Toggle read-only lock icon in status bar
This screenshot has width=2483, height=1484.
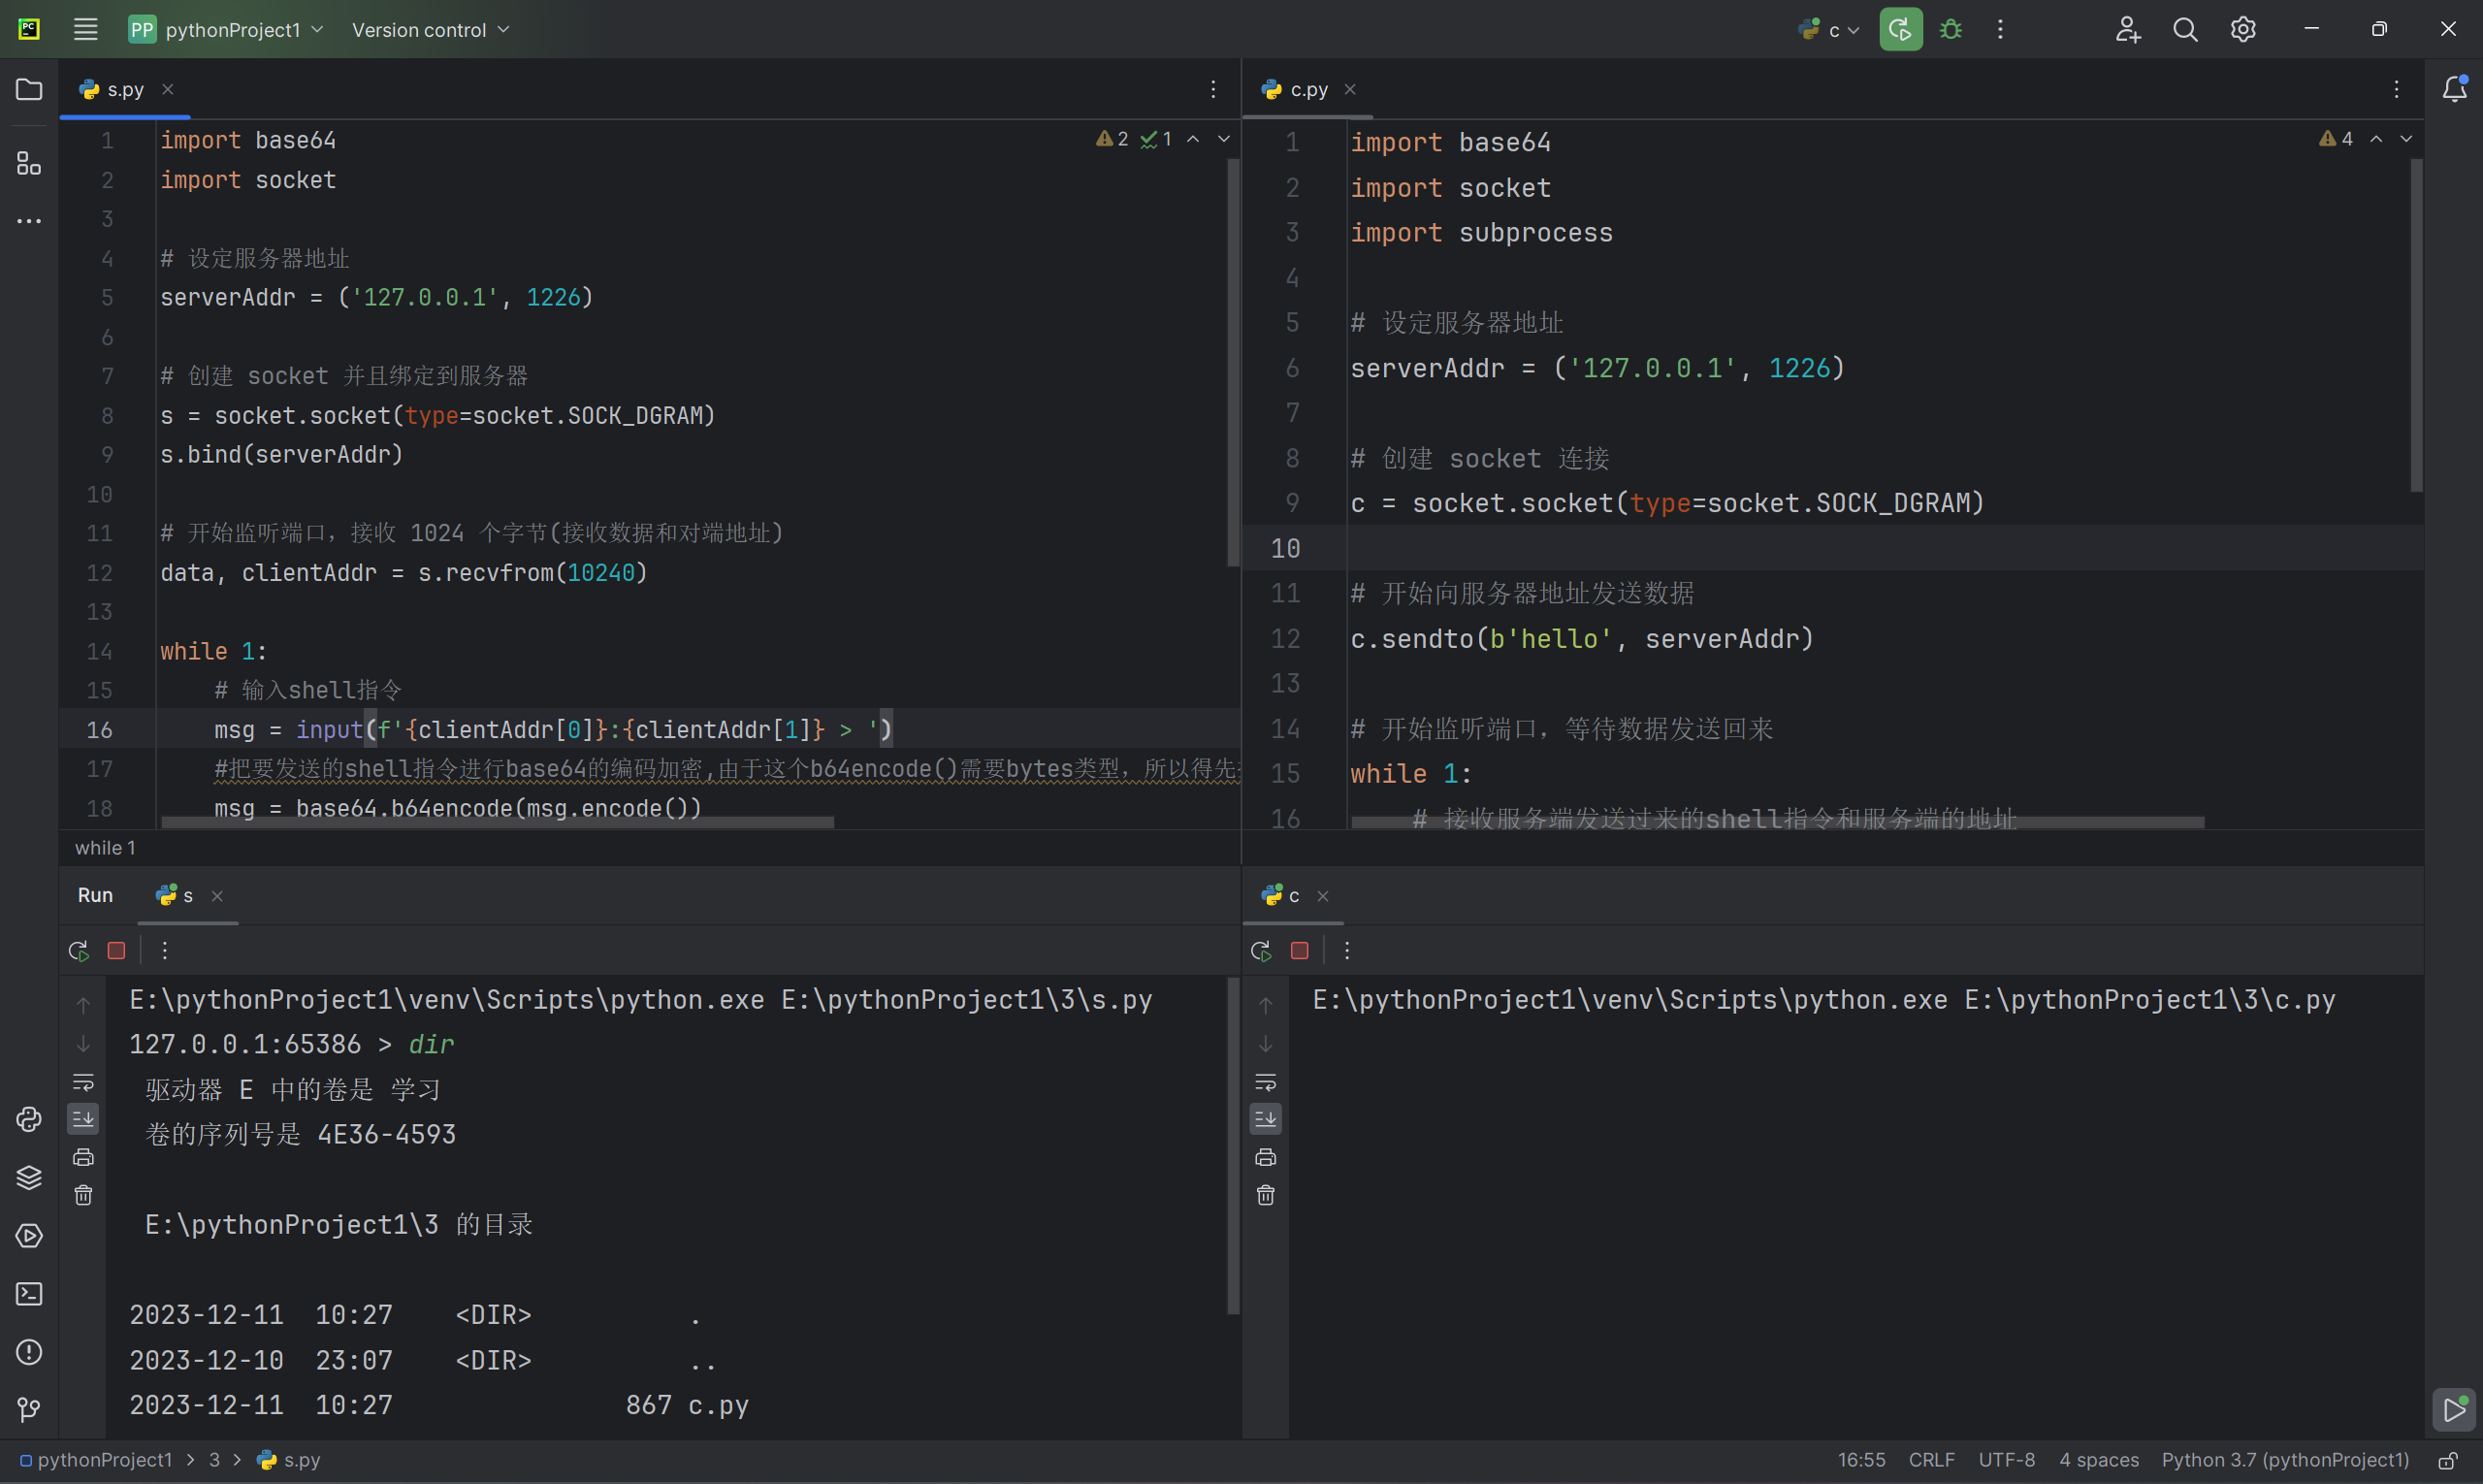click(x=2448, y=1460)
